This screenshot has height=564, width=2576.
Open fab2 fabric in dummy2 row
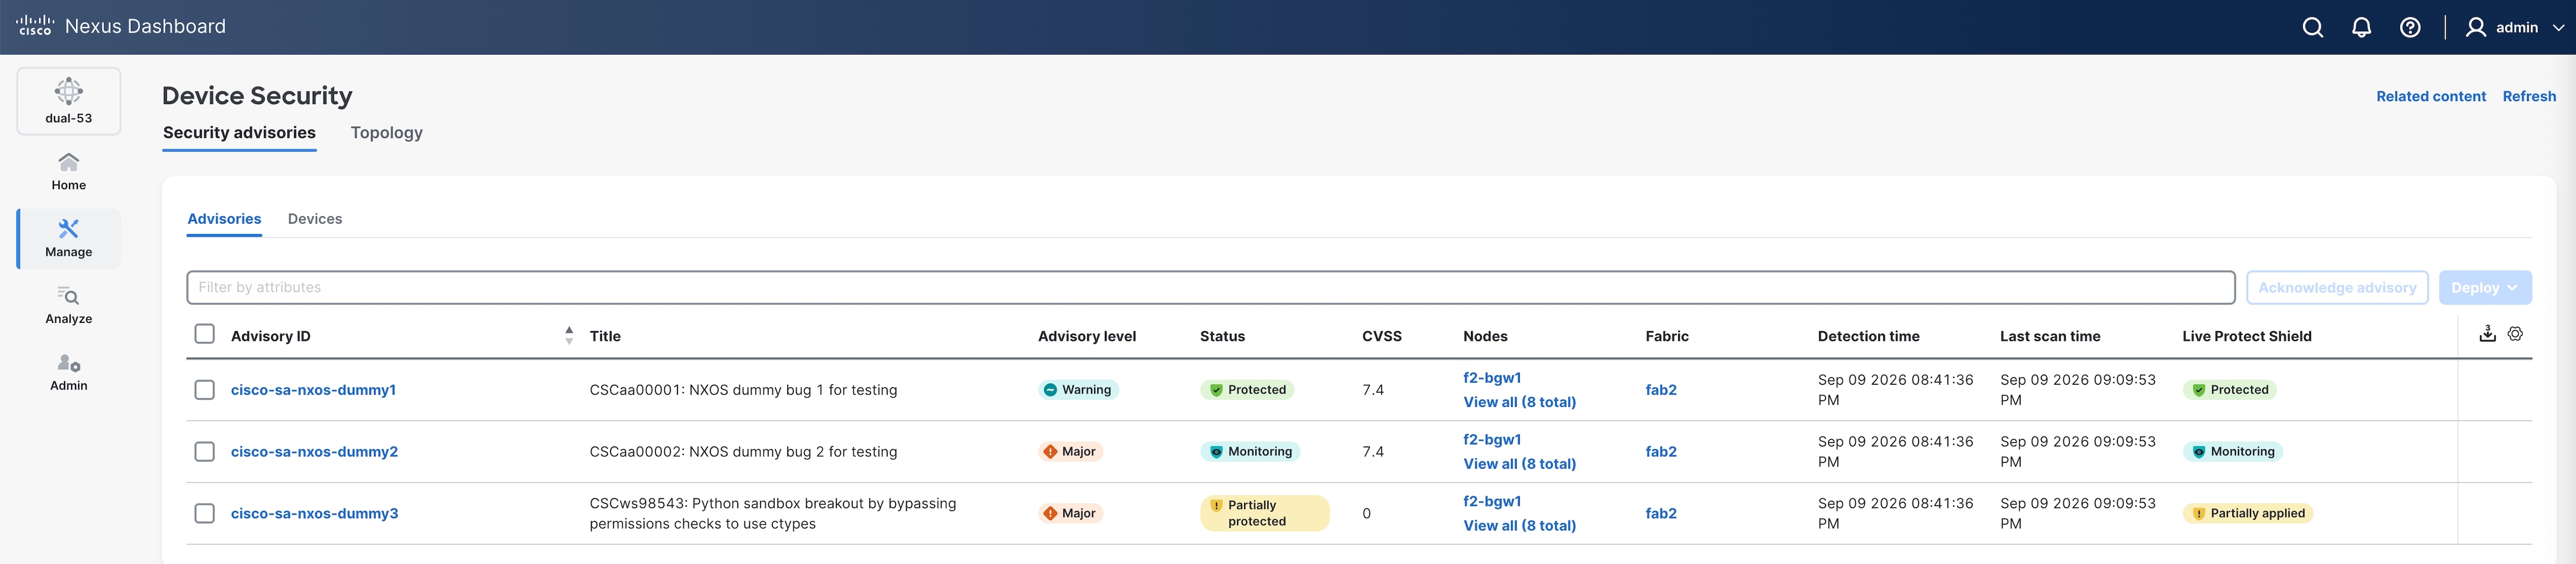pyautogui.click(x=1661, y=452)
